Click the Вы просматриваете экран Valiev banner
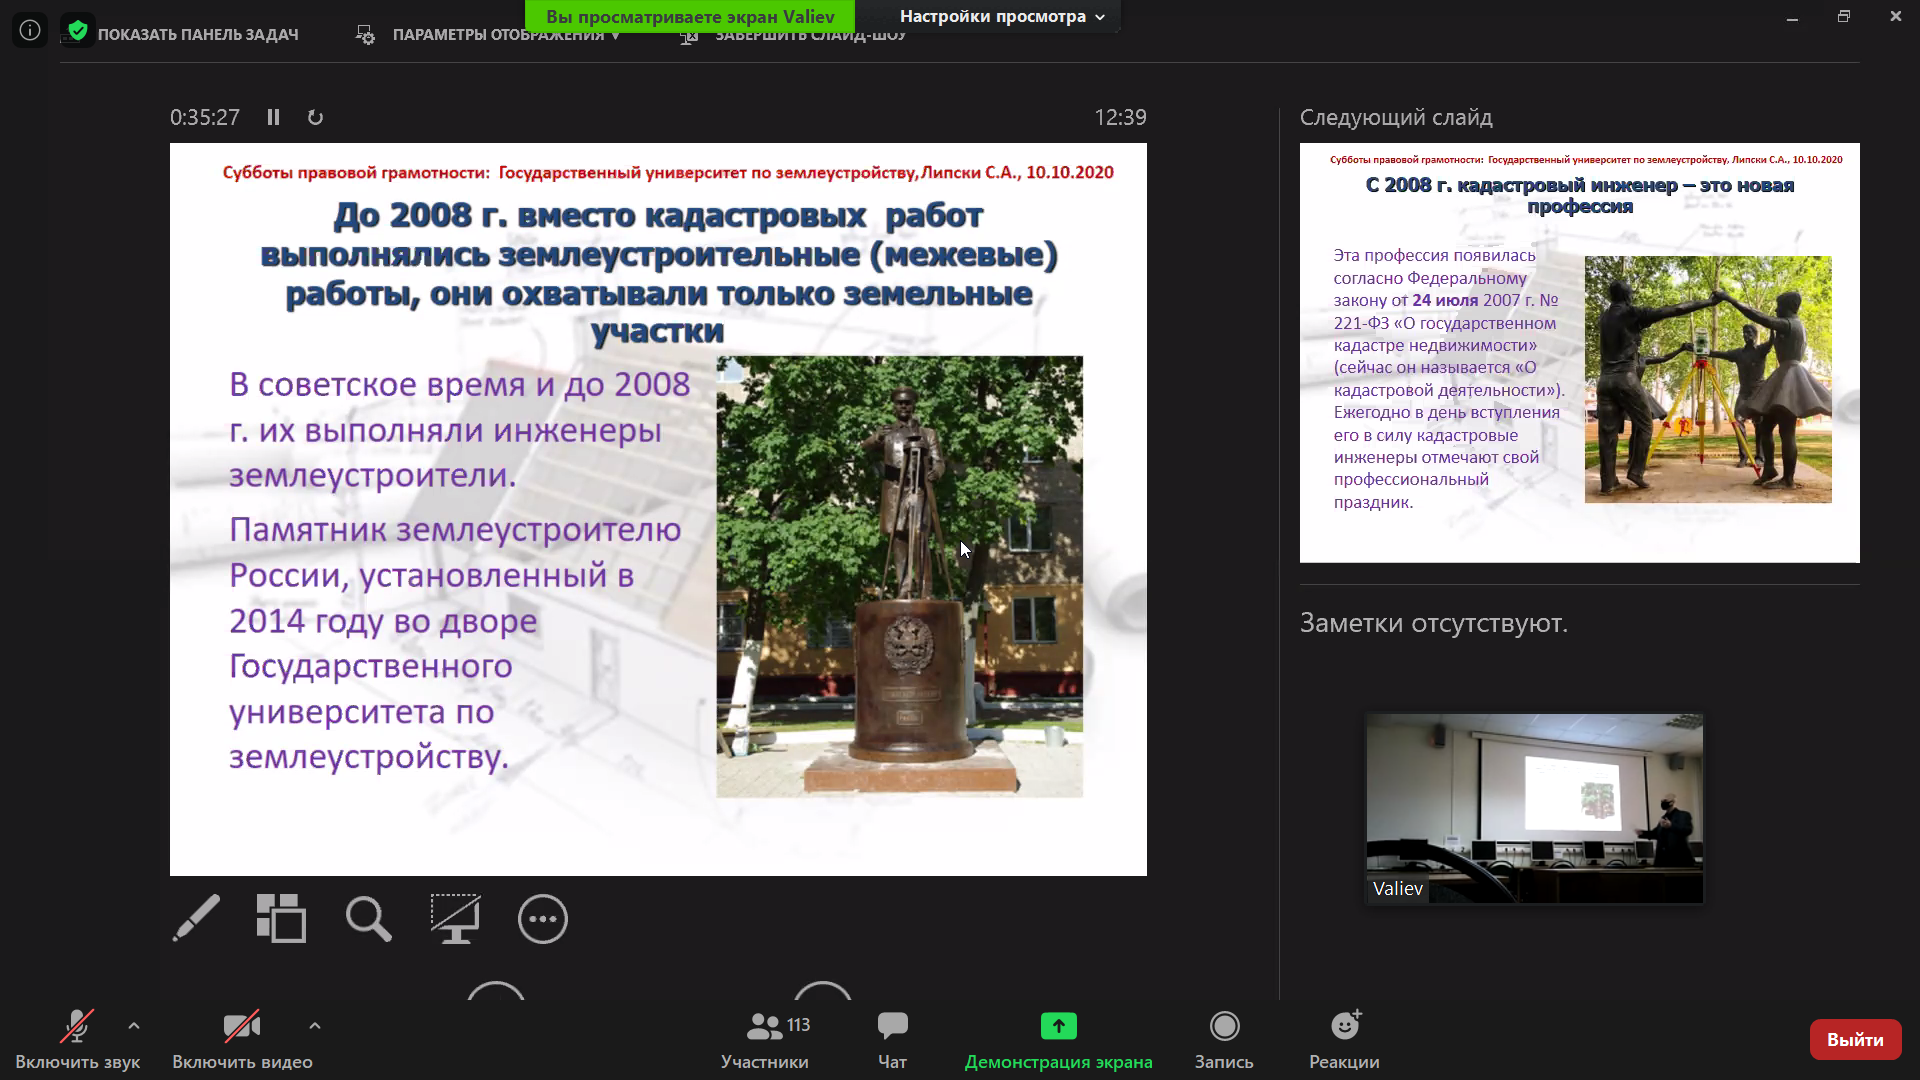 690,16
